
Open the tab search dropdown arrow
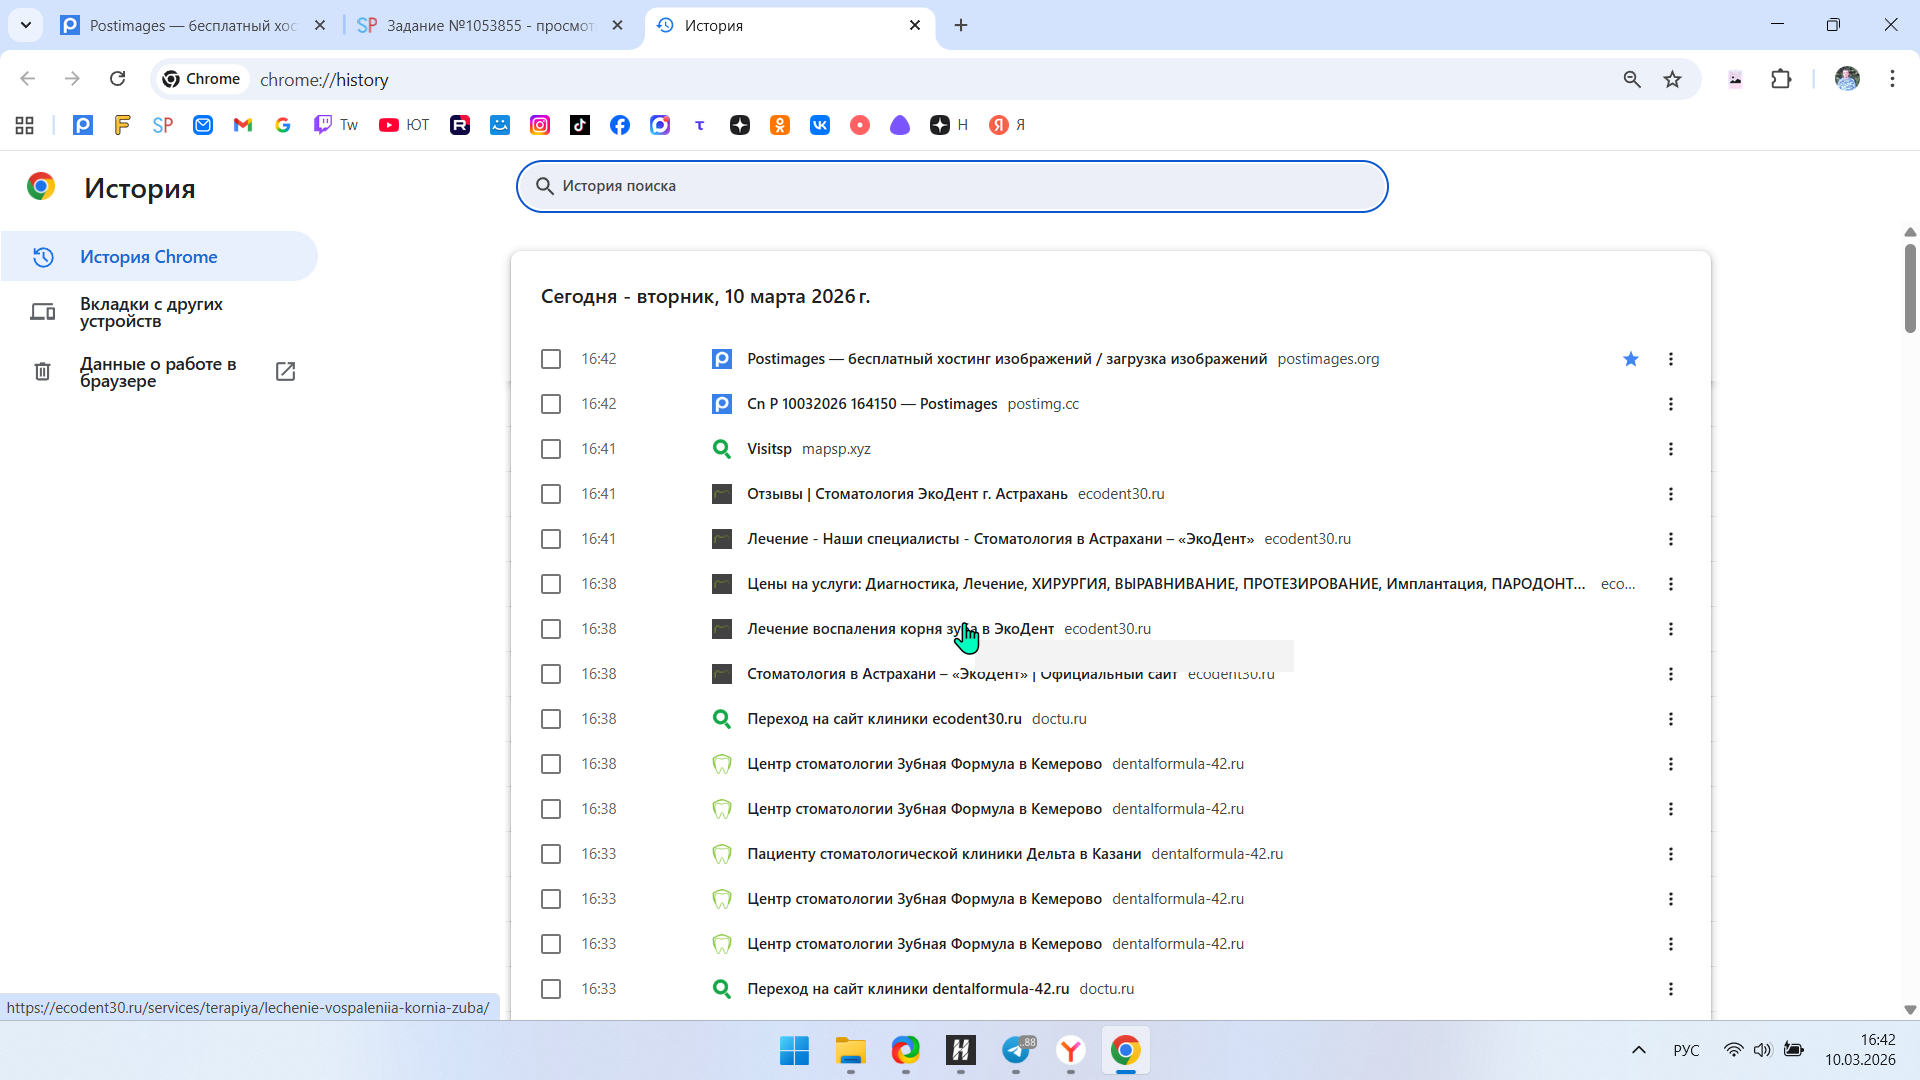(x=26, y=25)
